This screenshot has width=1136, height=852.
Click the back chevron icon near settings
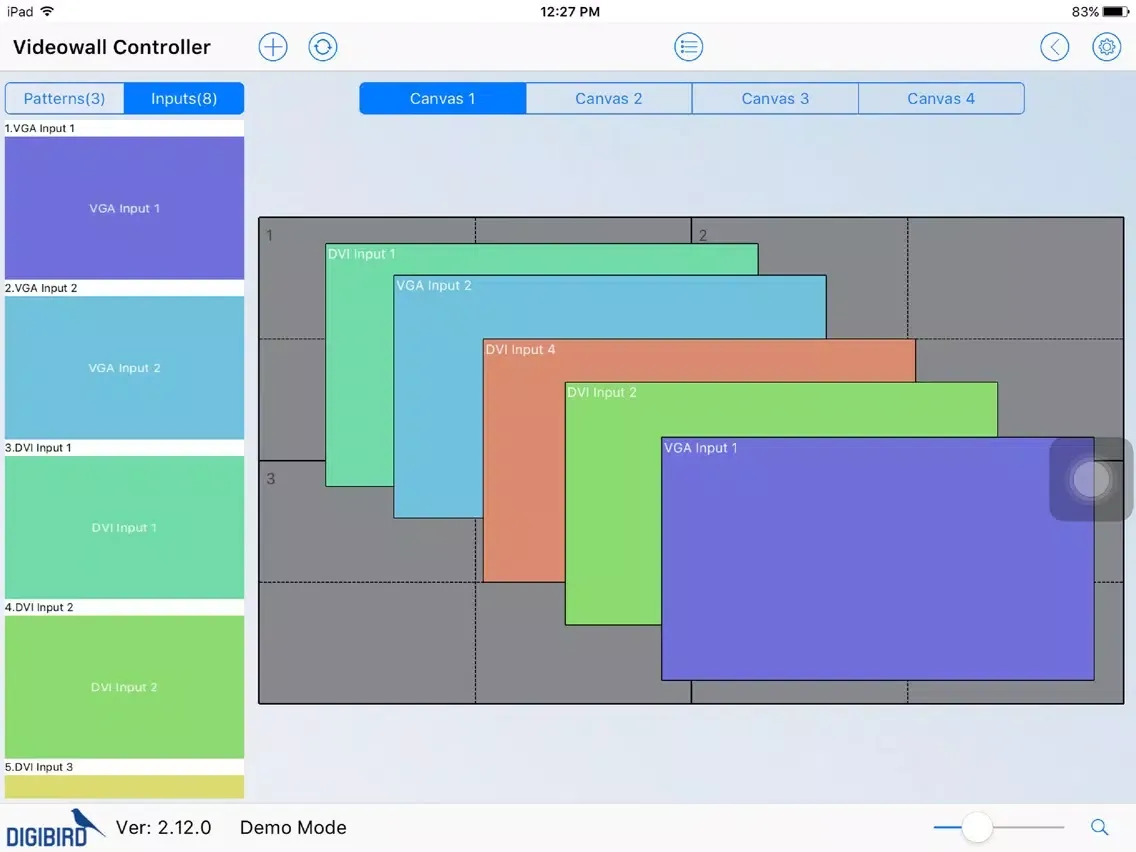click(x=1055, y=46)
